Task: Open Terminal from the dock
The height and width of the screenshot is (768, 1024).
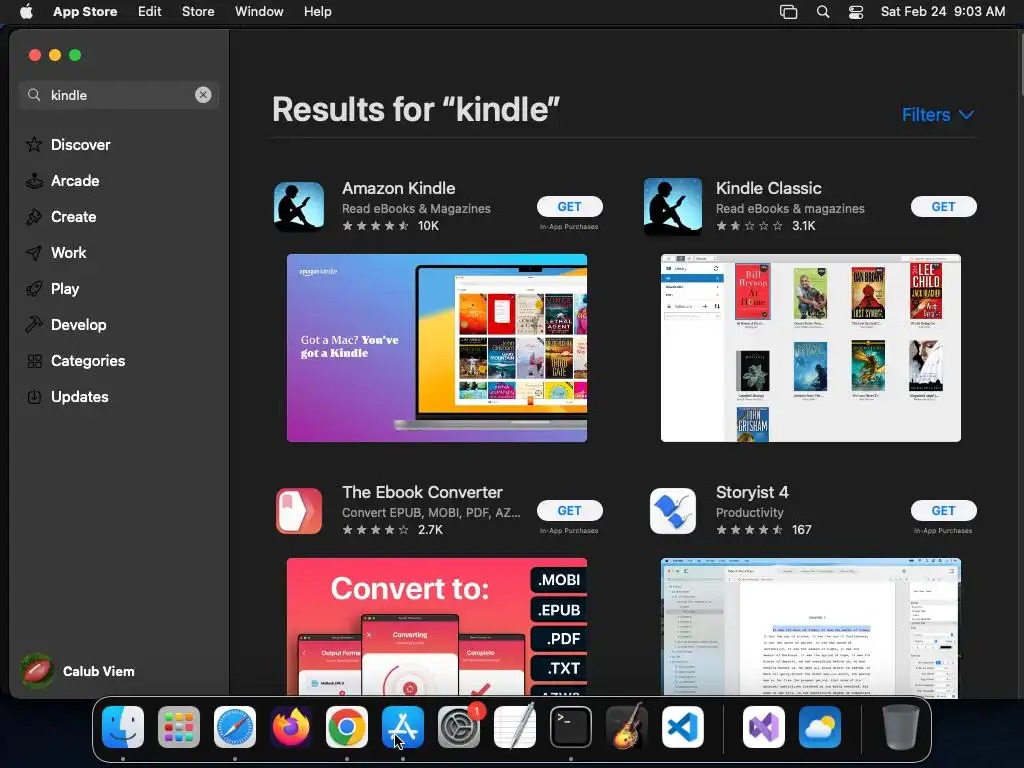Action: (x=571, y=727)
